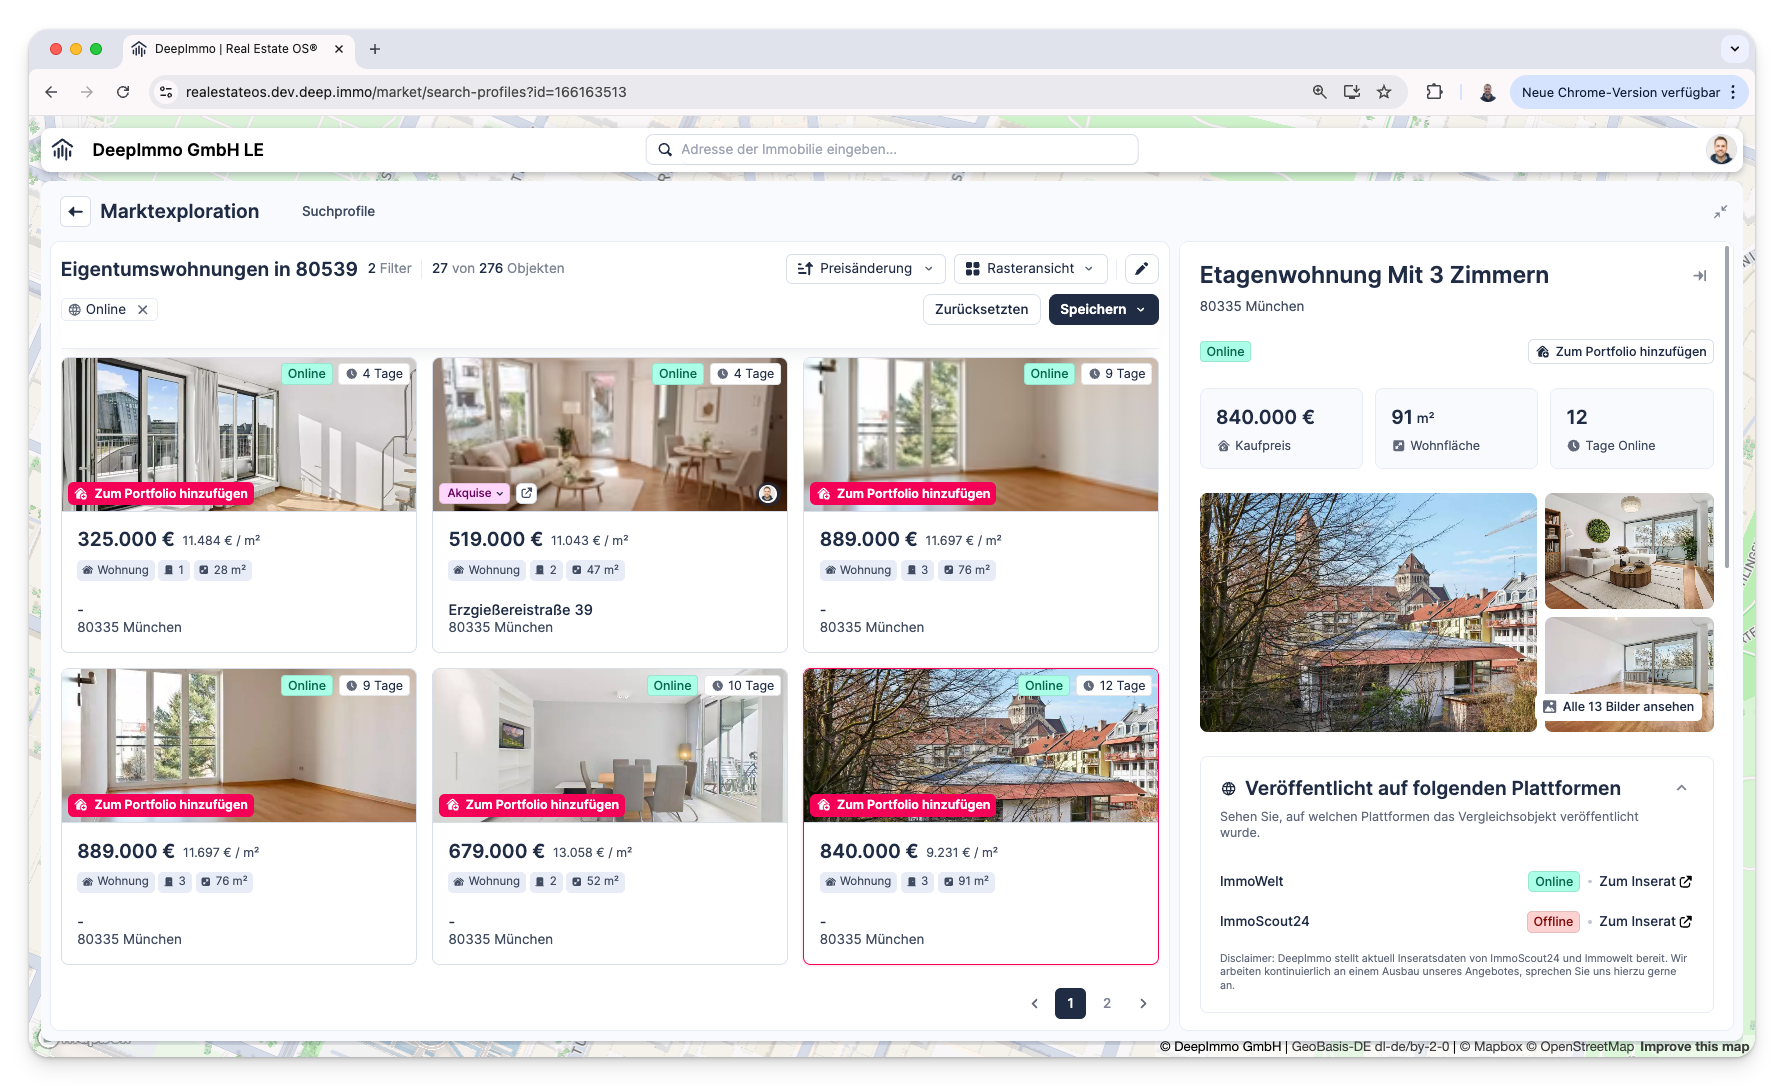The height and width of the screenshot is (1086, 1784).
Task: Open the Preisänderung sort dropdown
Action: click(865, 269)
